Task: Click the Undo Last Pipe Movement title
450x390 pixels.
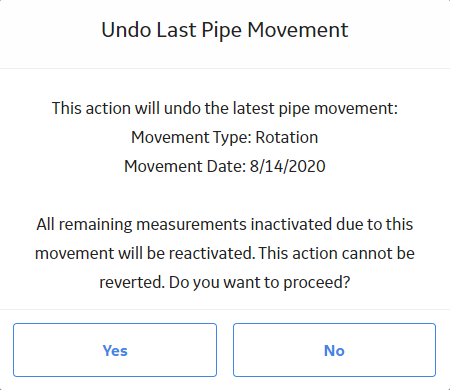Action: 225,30
